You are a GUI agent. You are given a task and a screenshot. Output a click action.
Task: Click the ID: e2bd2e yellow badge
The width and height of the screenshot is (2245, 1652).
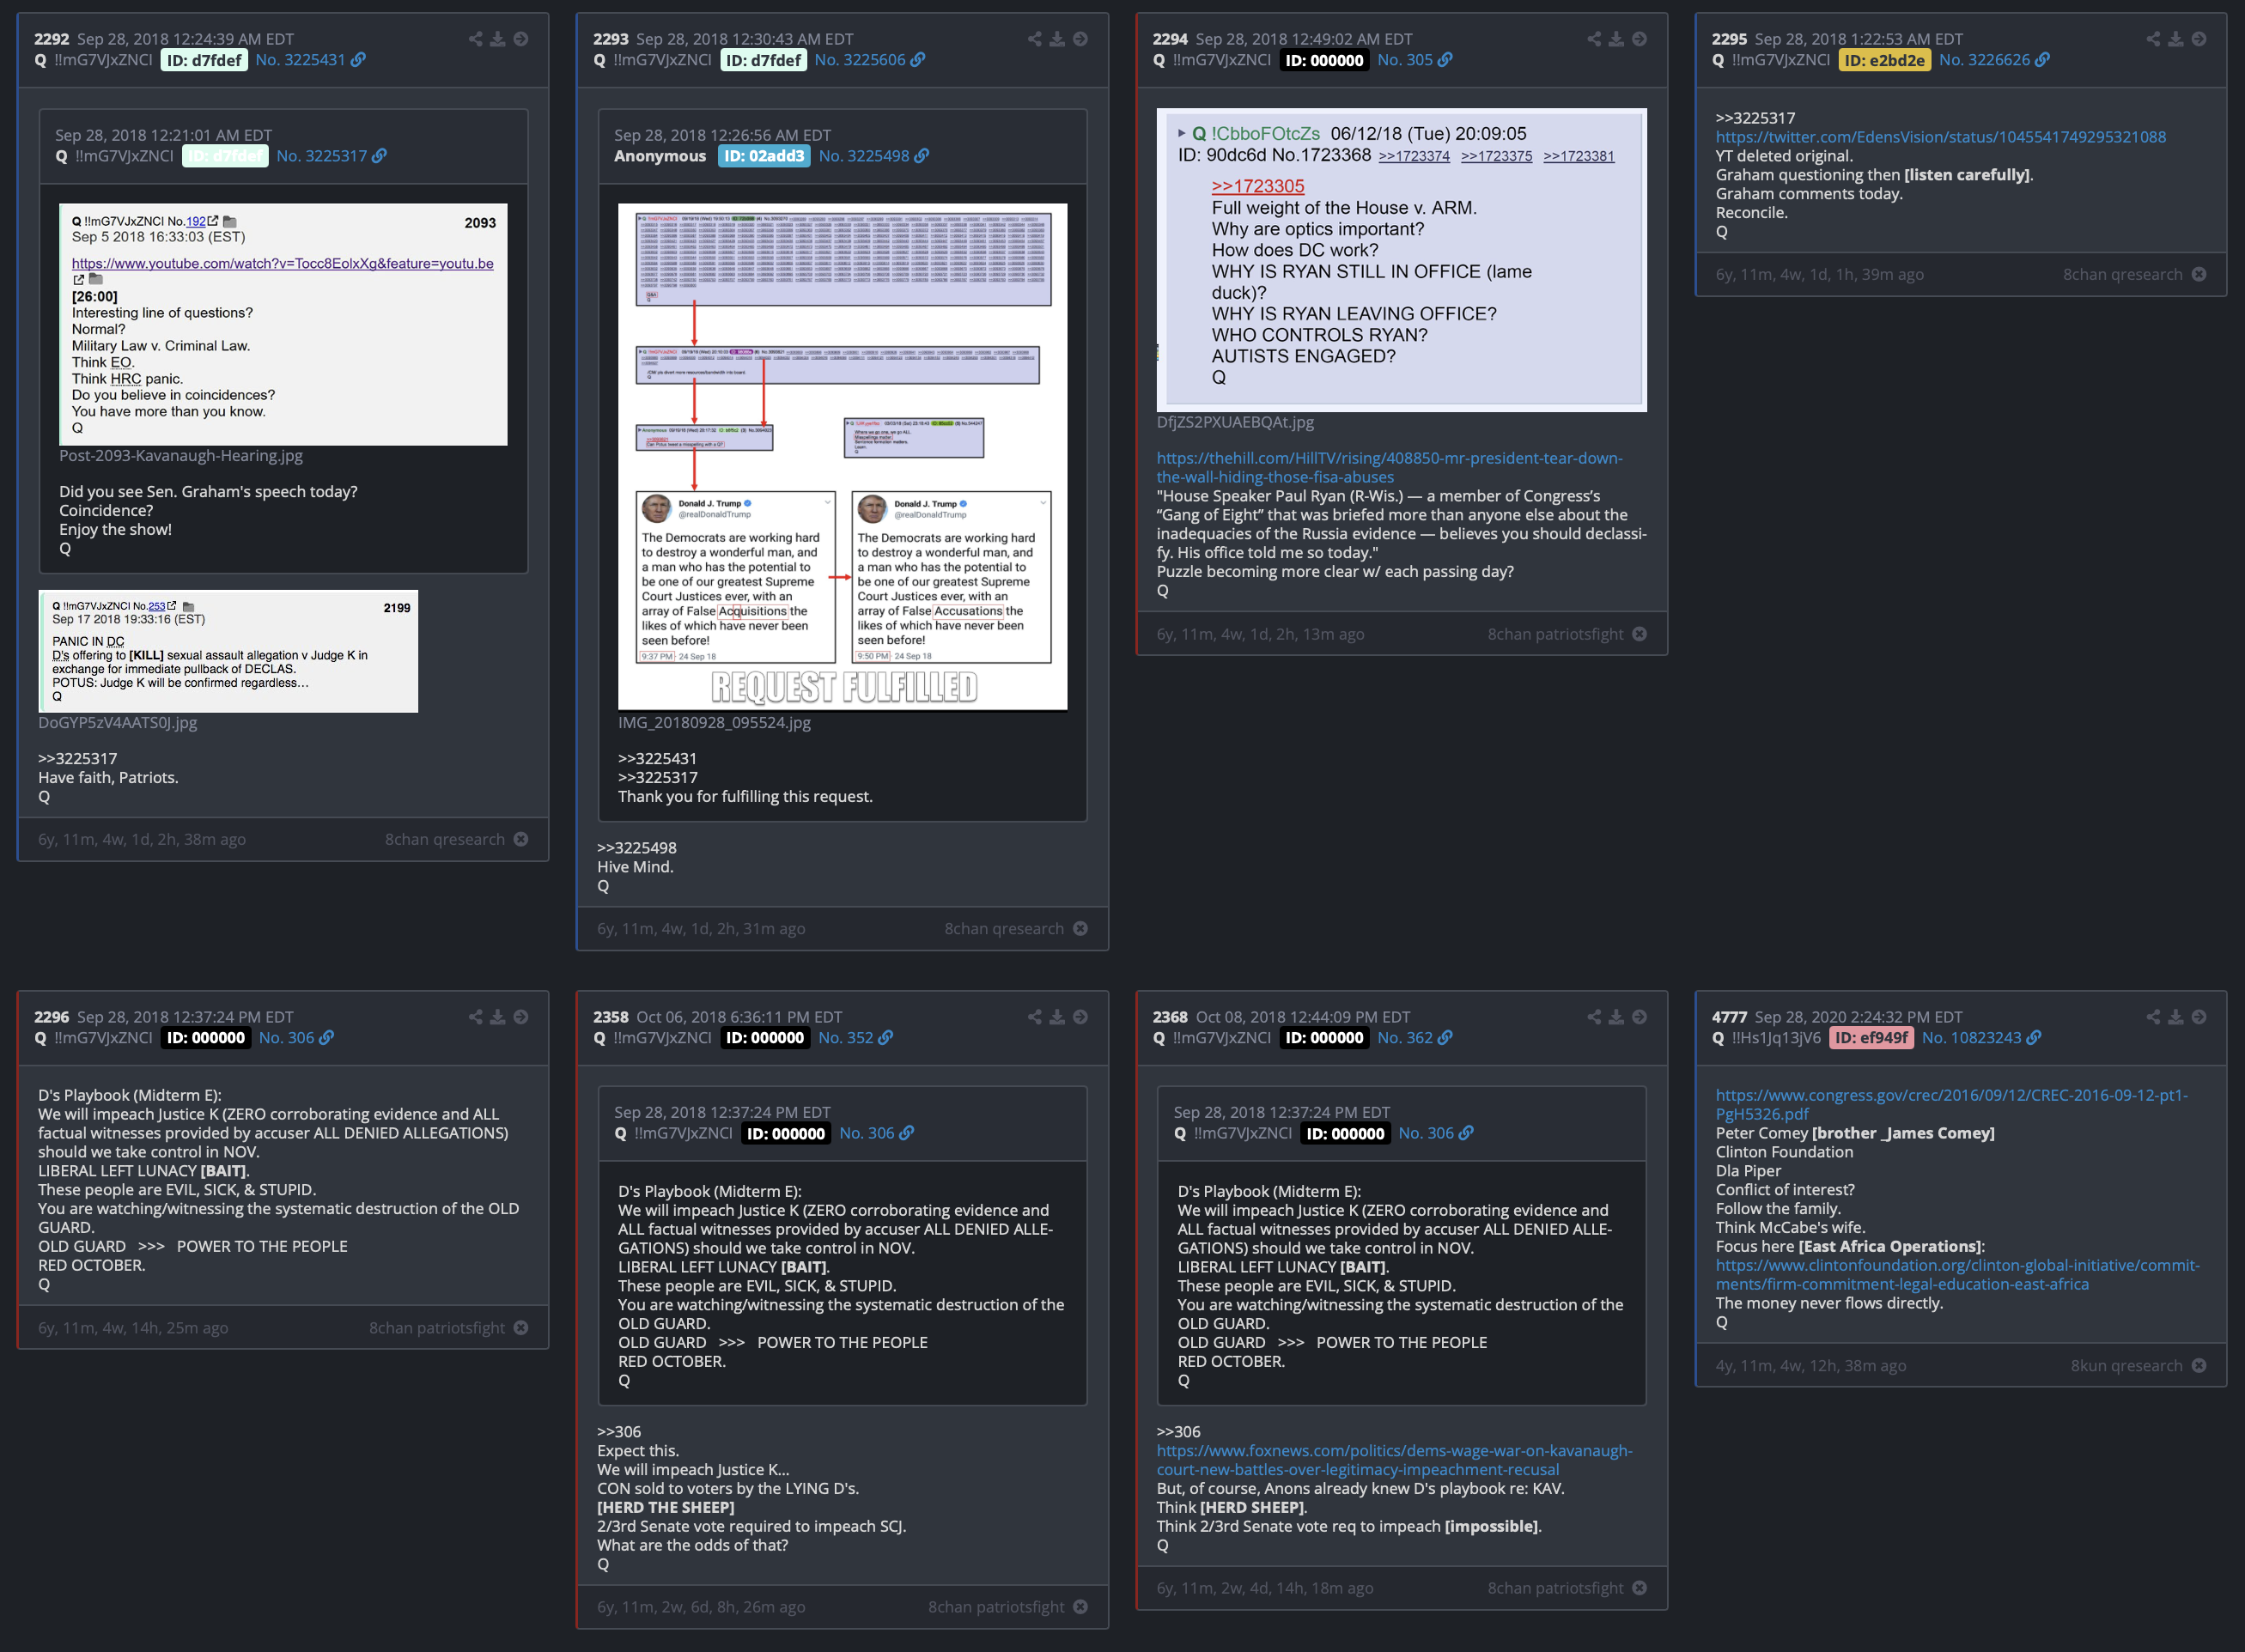pyautogui.click(x=1884, y=60)
